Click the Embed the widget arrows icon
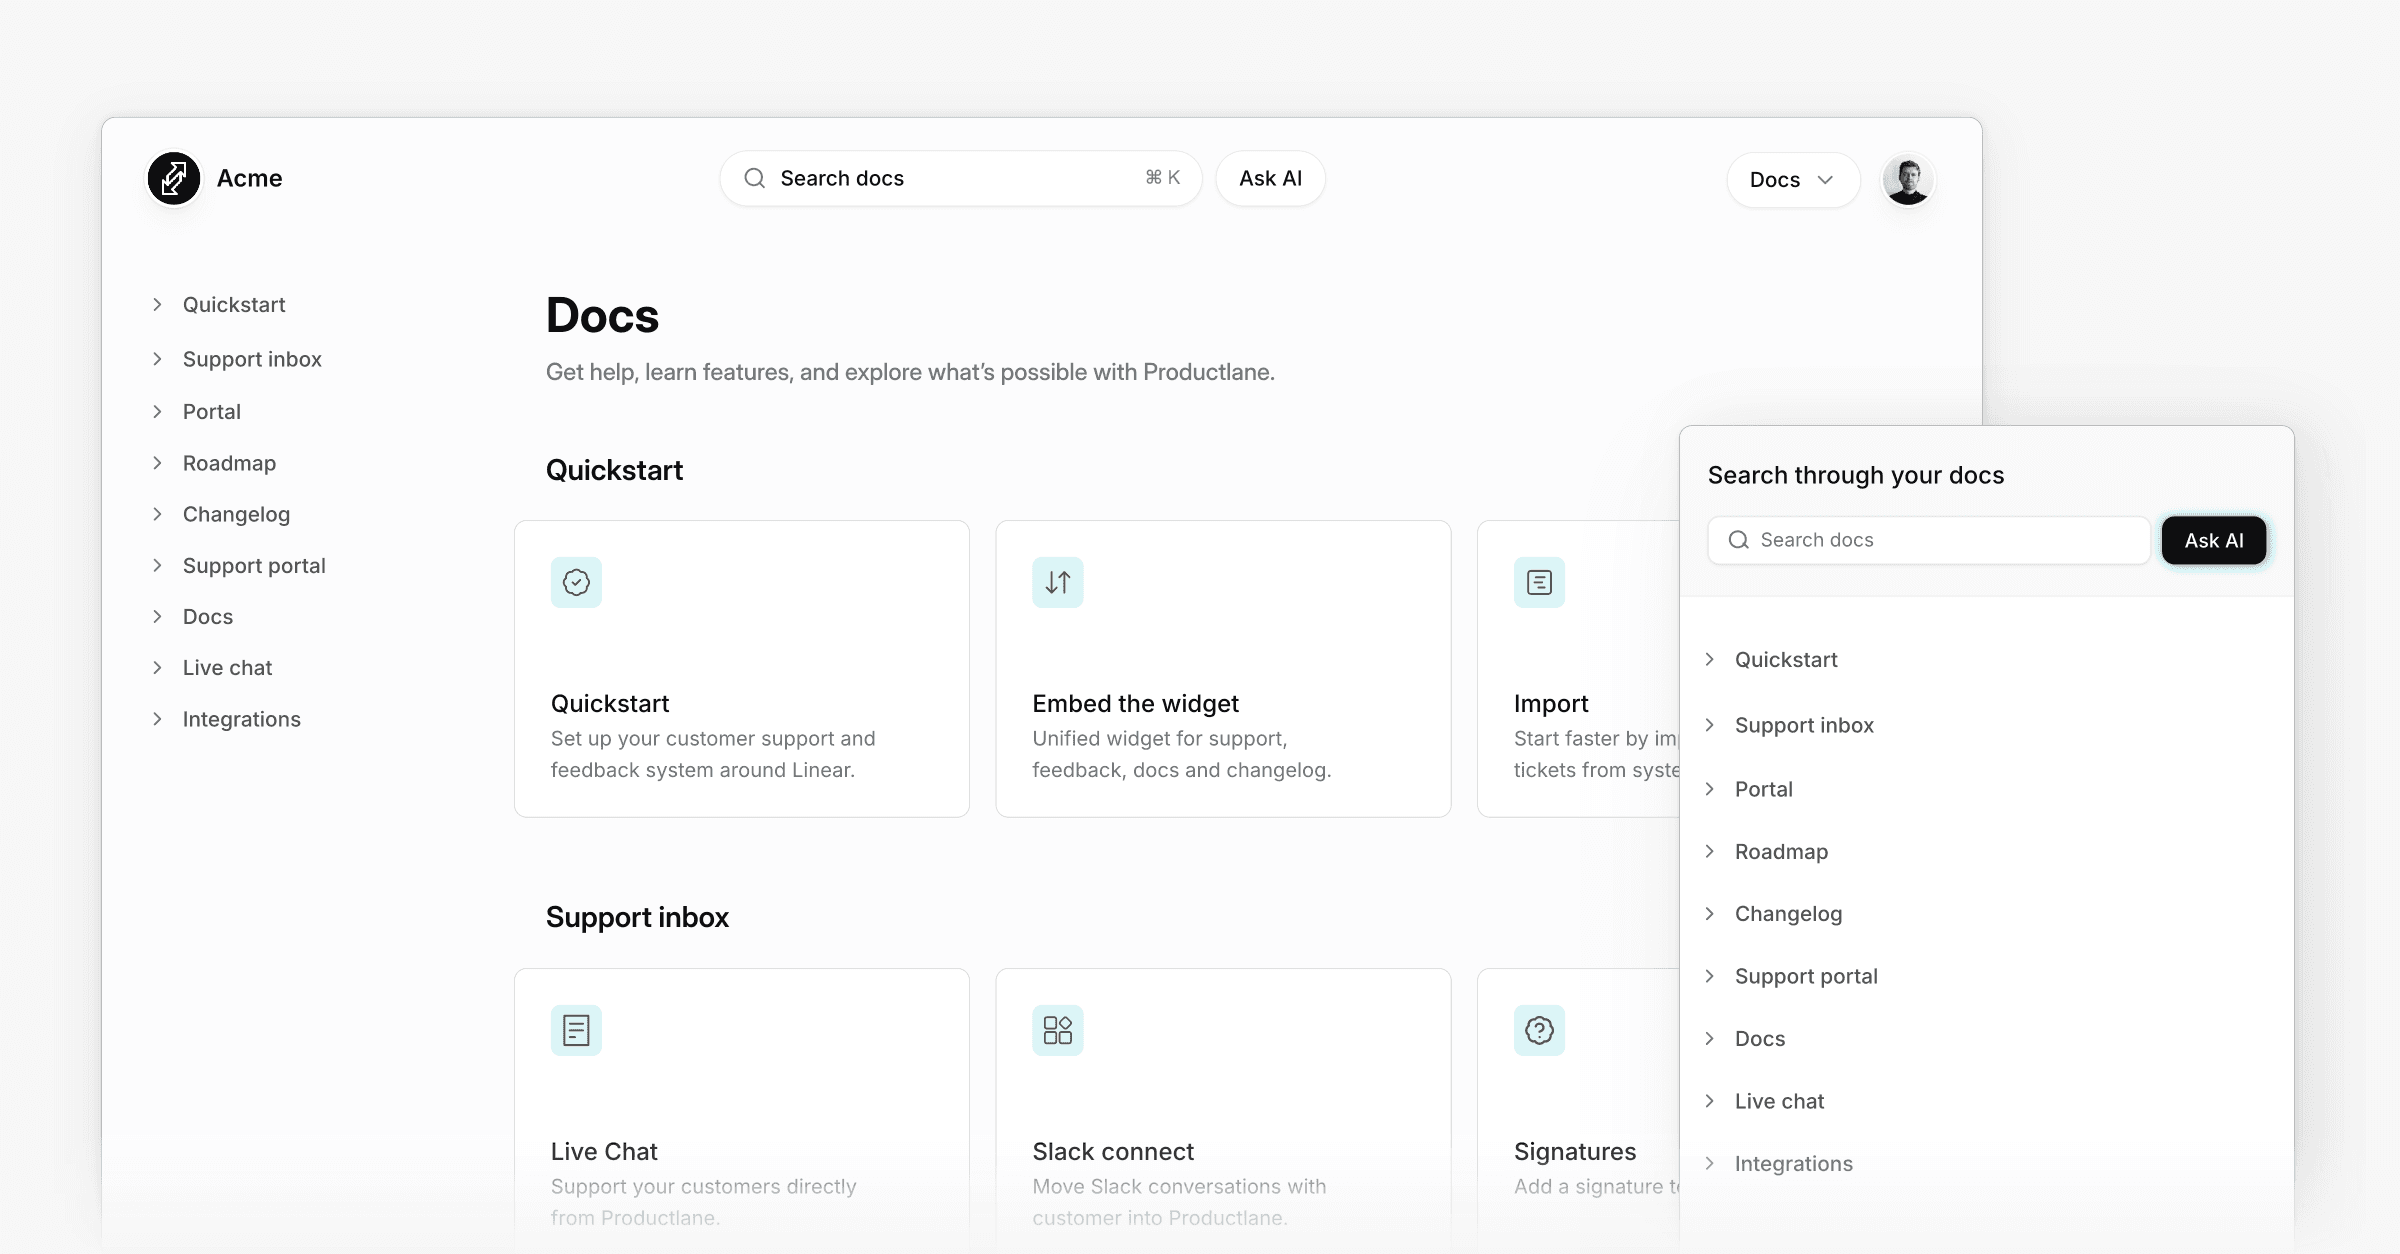The width and height of the screenshot is (2400, 1254). pyautogui.click(x=1057, y=582)
